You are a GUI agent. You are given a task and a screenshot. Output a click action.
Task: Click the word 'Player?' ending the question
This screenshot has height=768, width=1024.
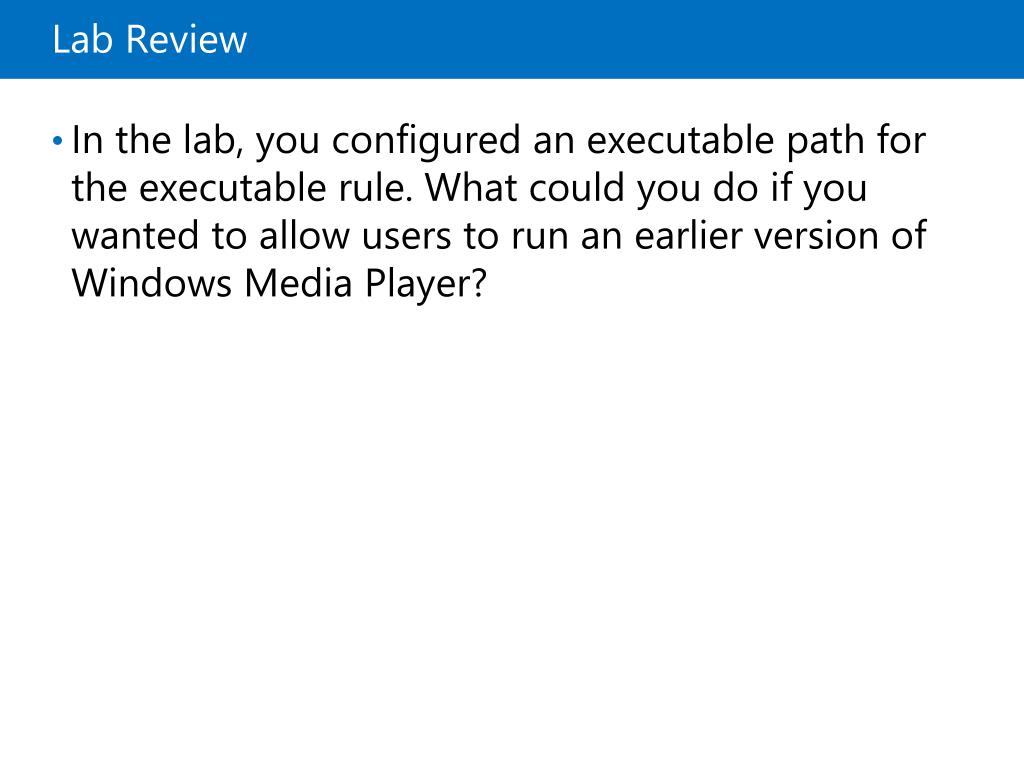click(x=426, y=283)
